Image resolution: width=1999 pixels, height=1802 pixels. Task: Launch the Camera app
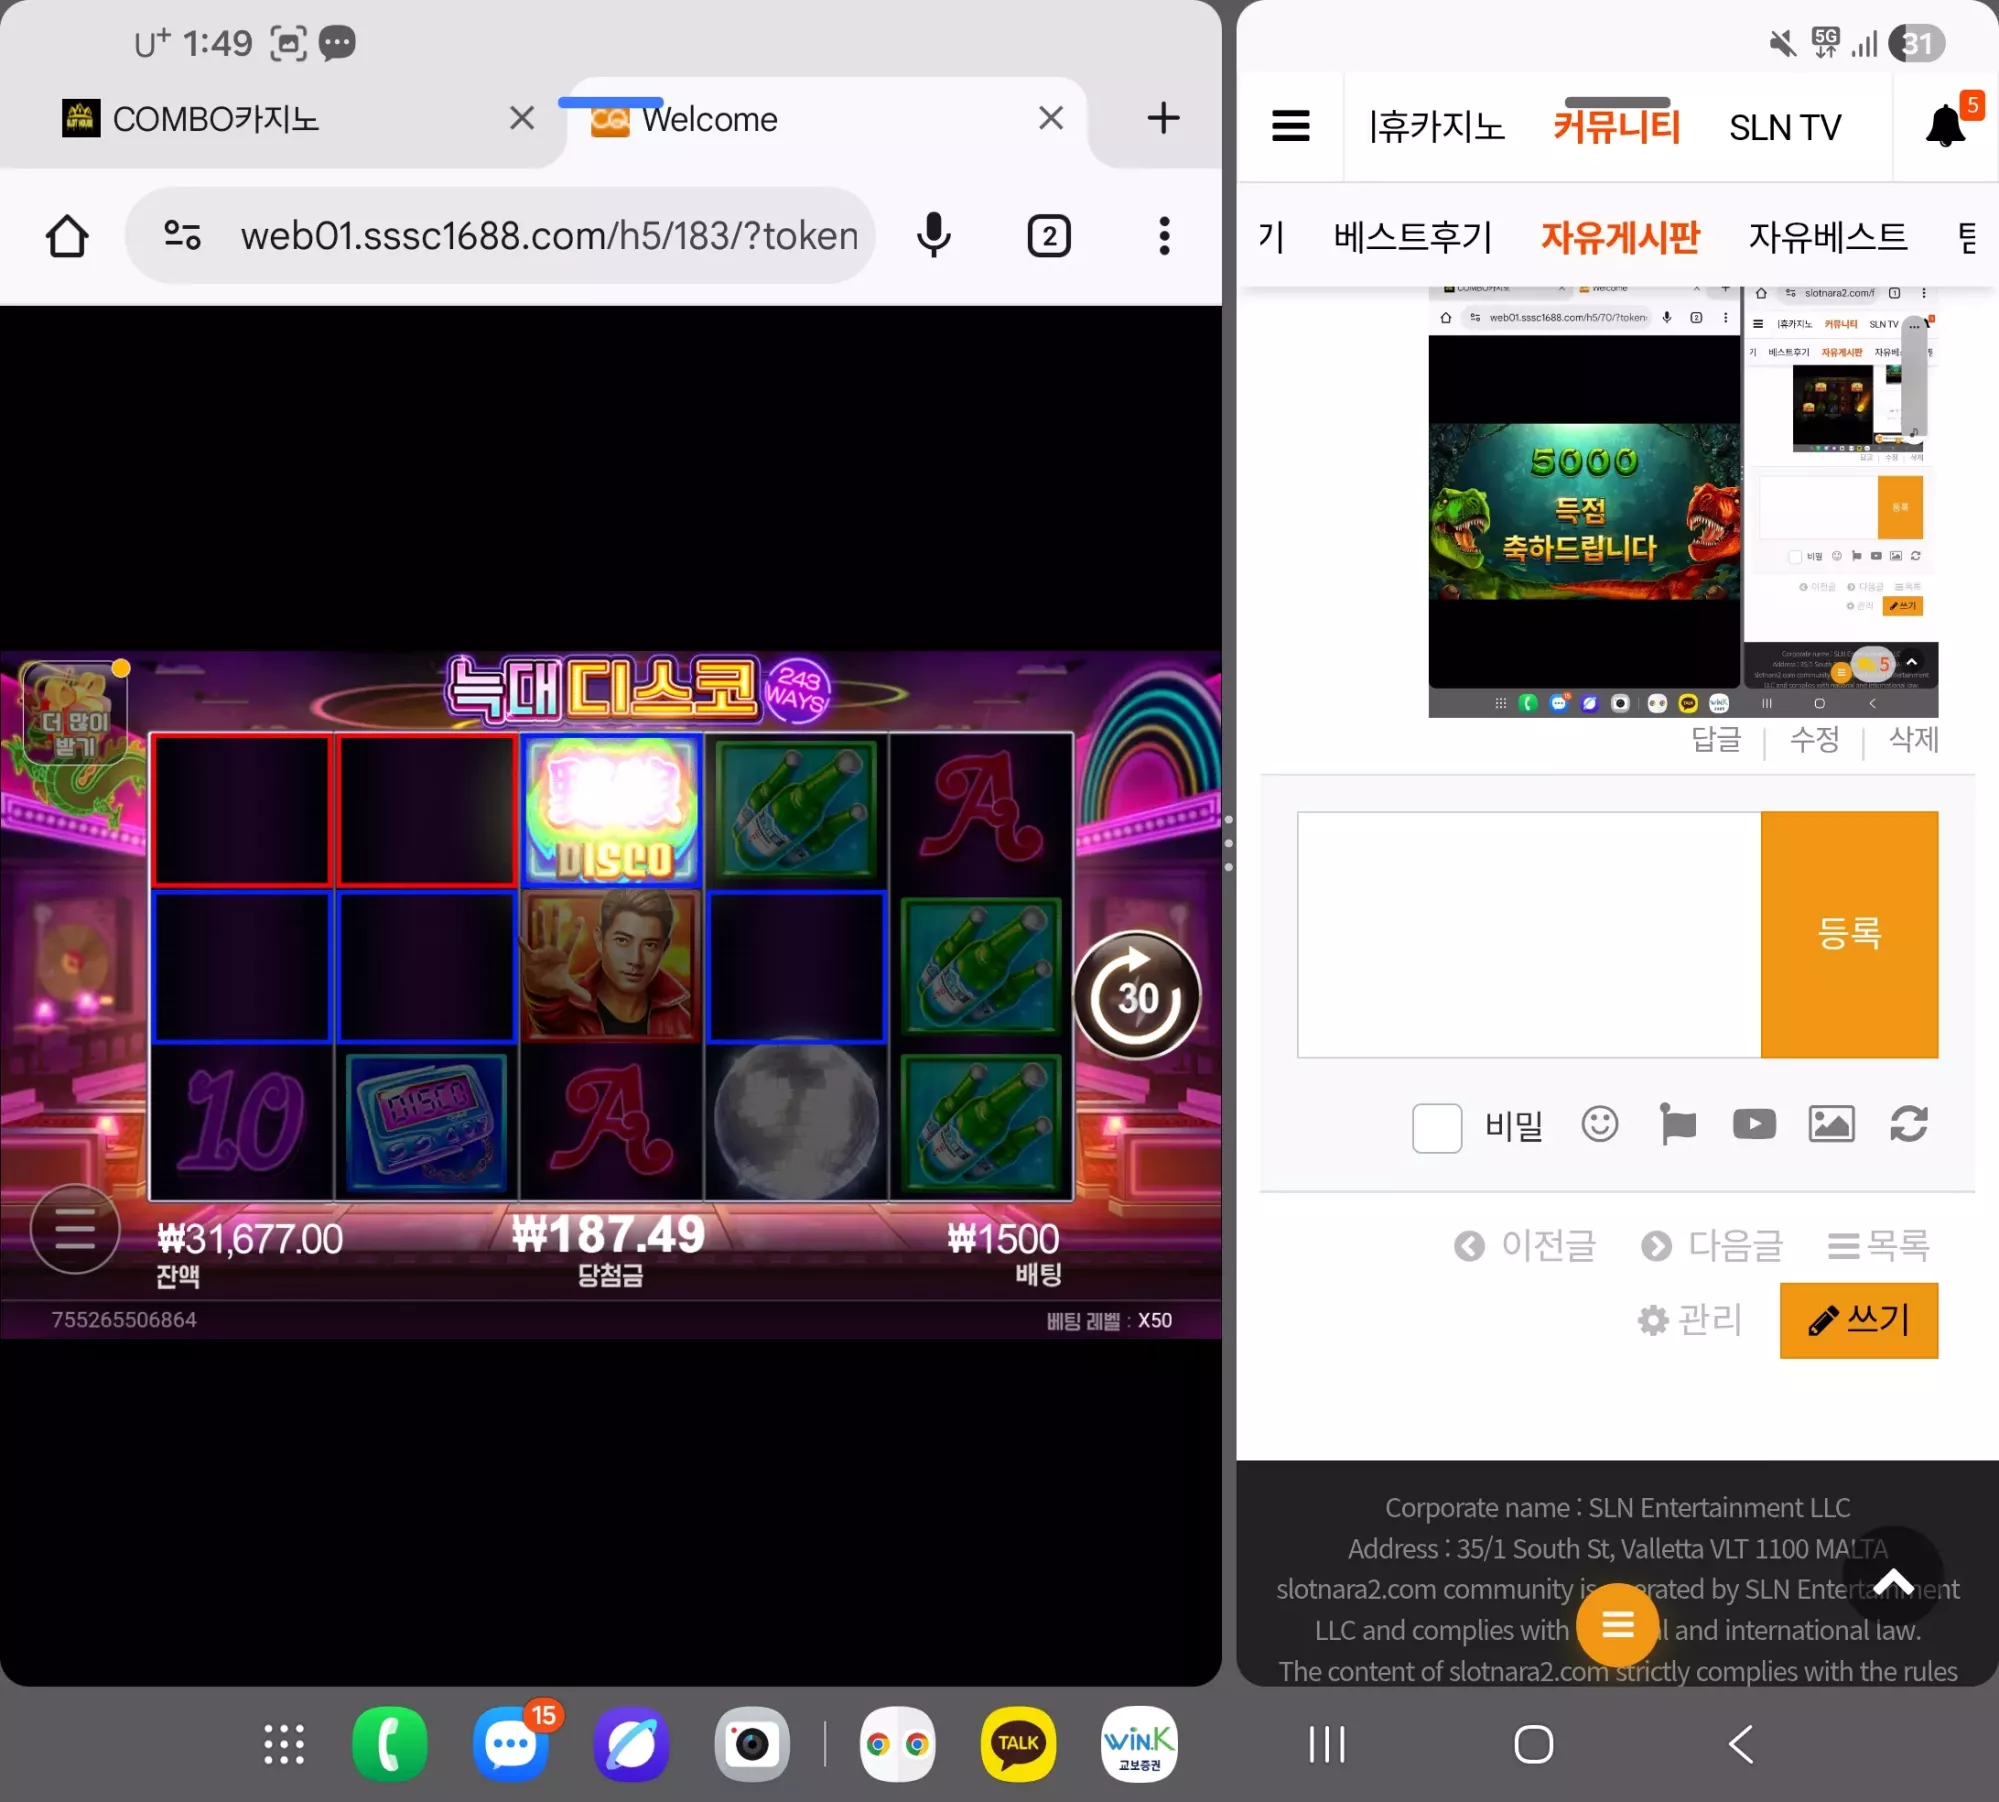(751, 1744)
